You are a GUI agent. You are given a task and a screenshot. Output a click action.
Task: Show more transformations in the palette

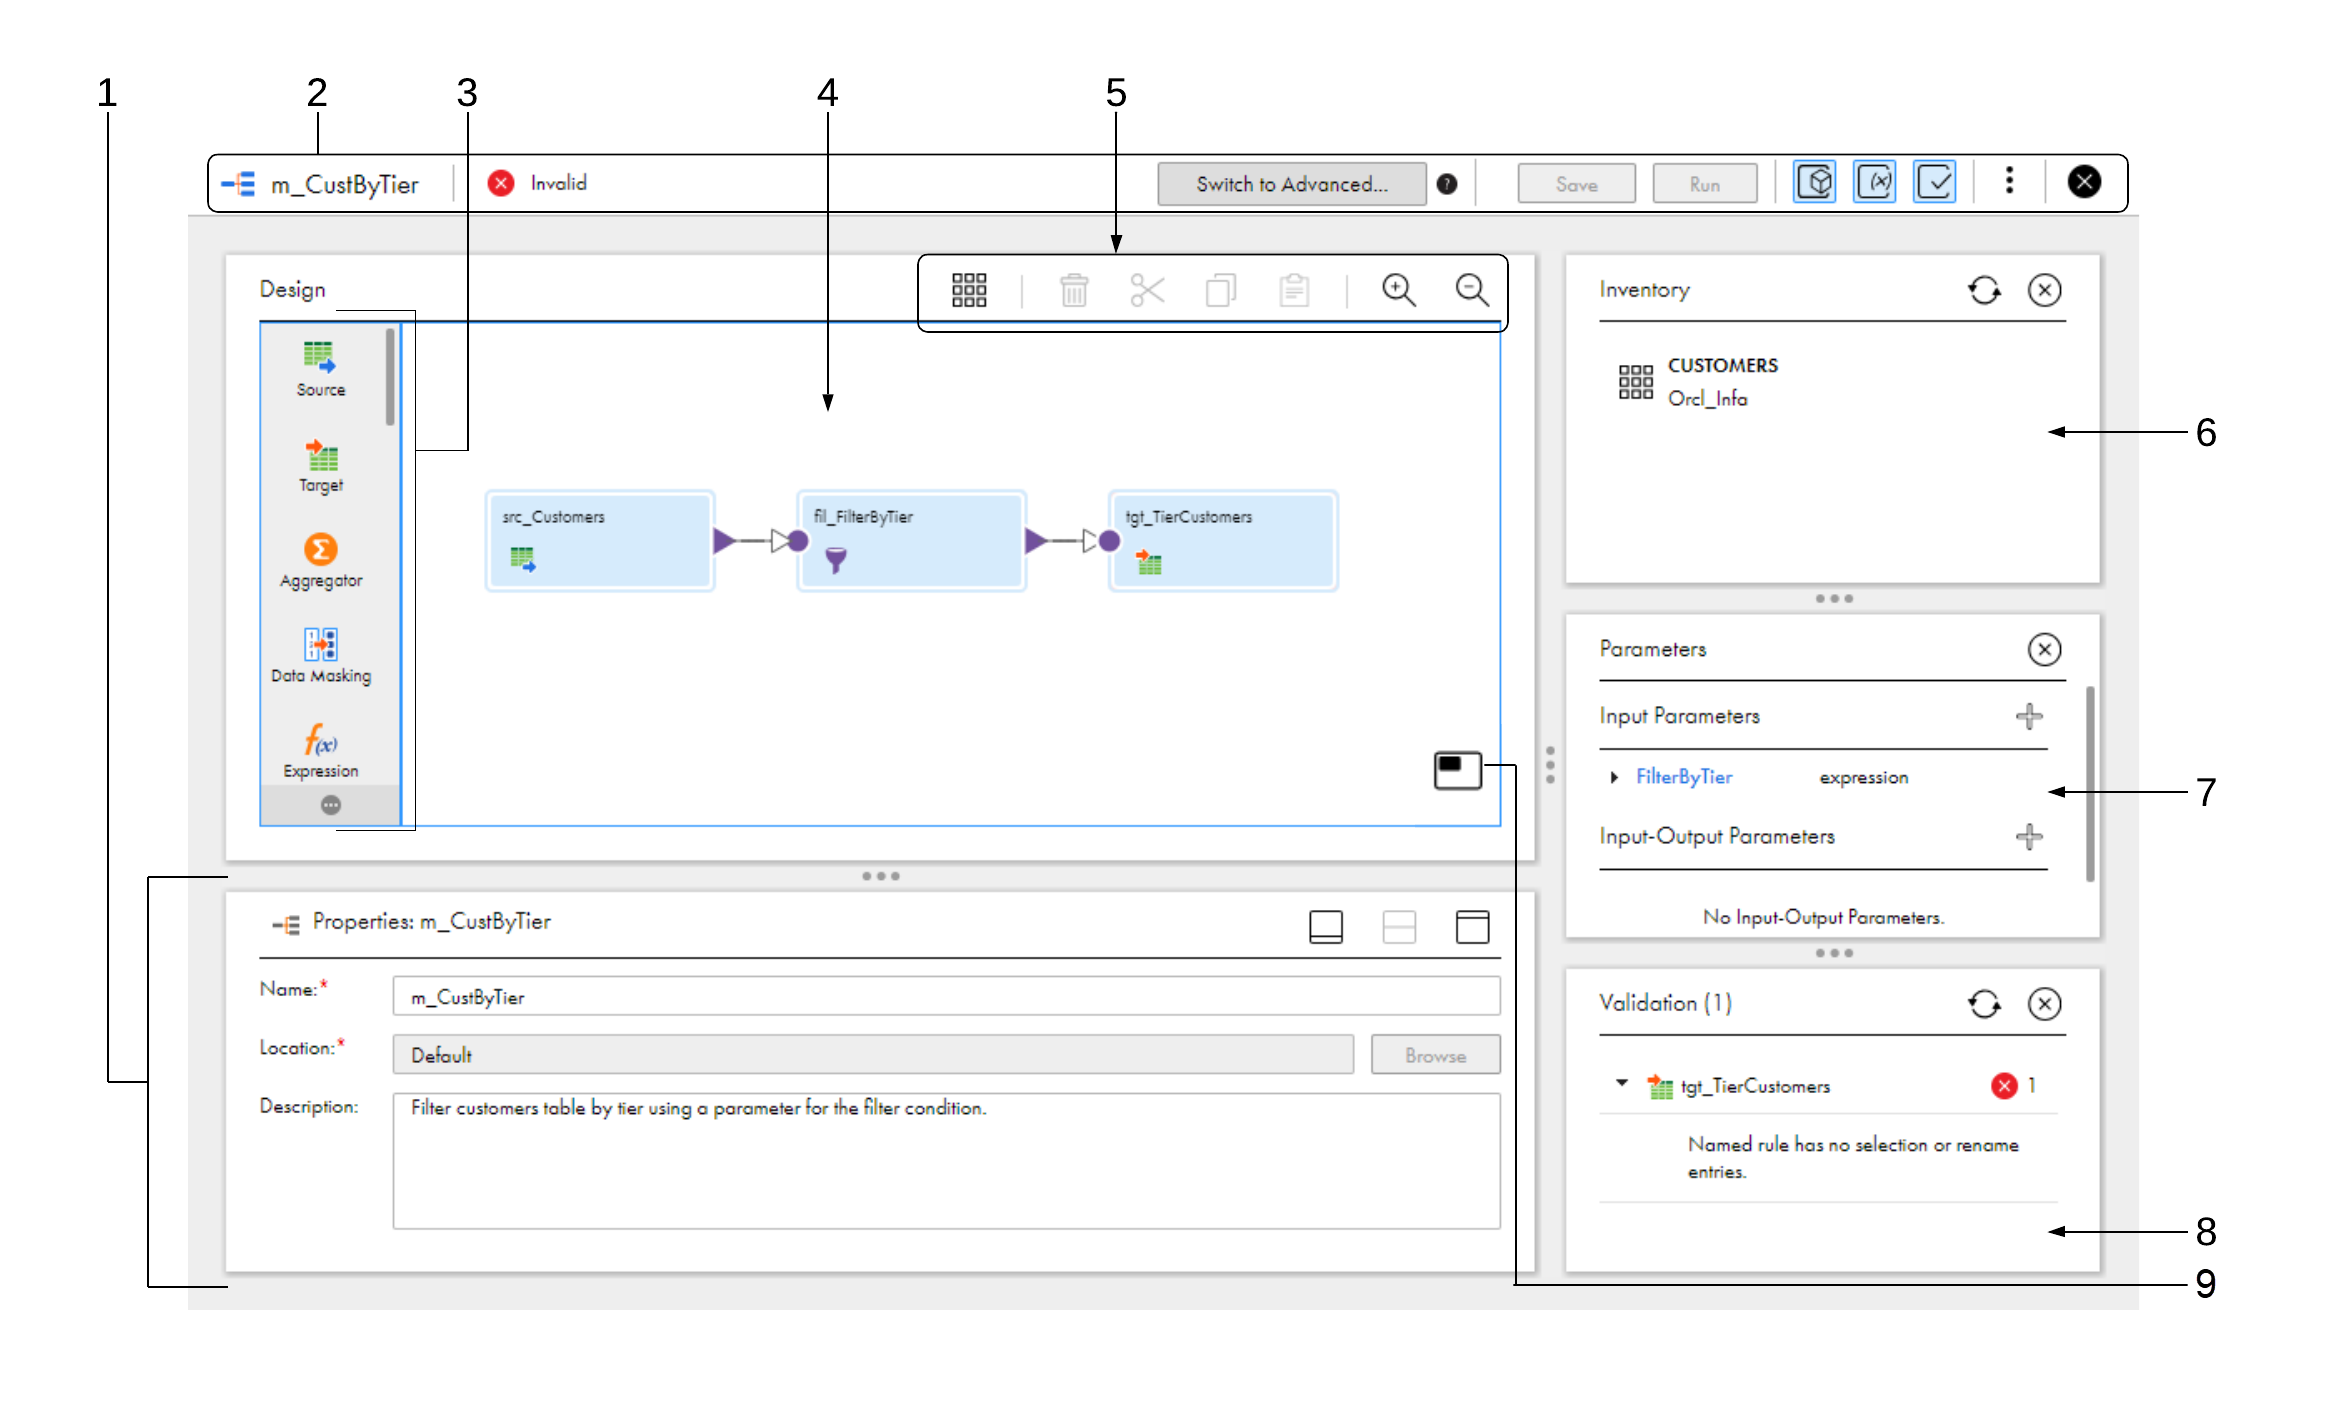[x=331, y=805]
